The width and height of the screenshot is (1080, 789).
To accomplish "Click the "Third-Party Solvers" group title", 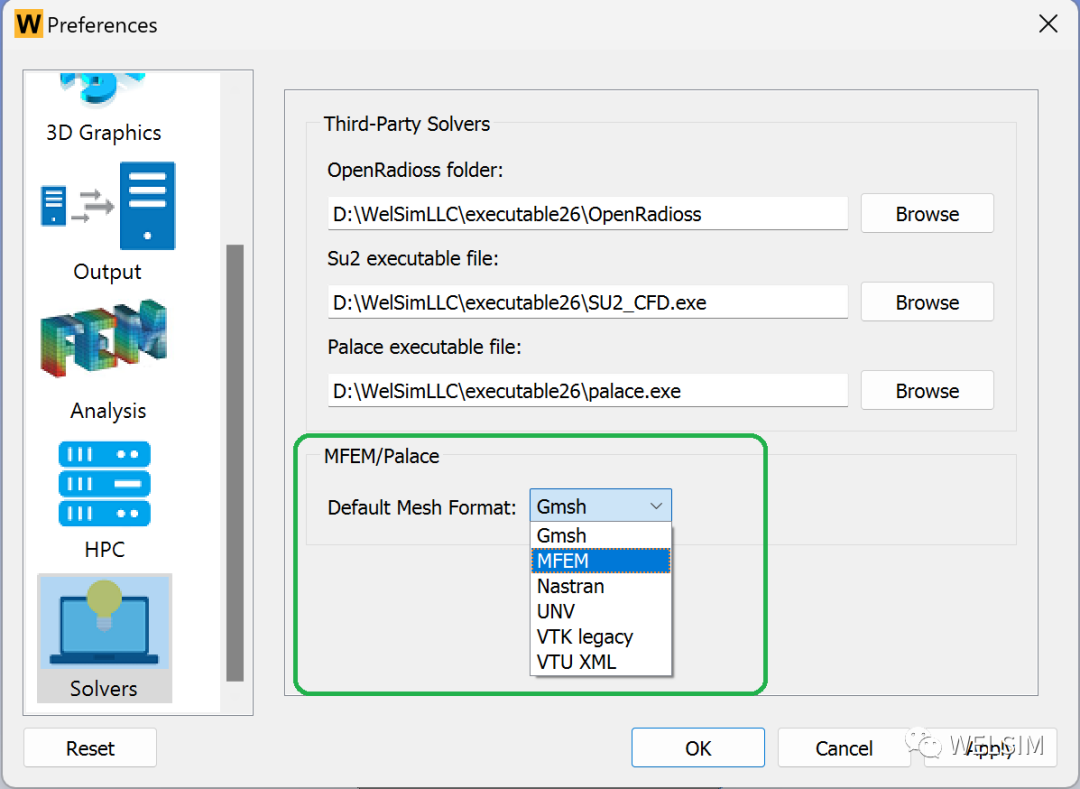I will [x=406, y=124].
